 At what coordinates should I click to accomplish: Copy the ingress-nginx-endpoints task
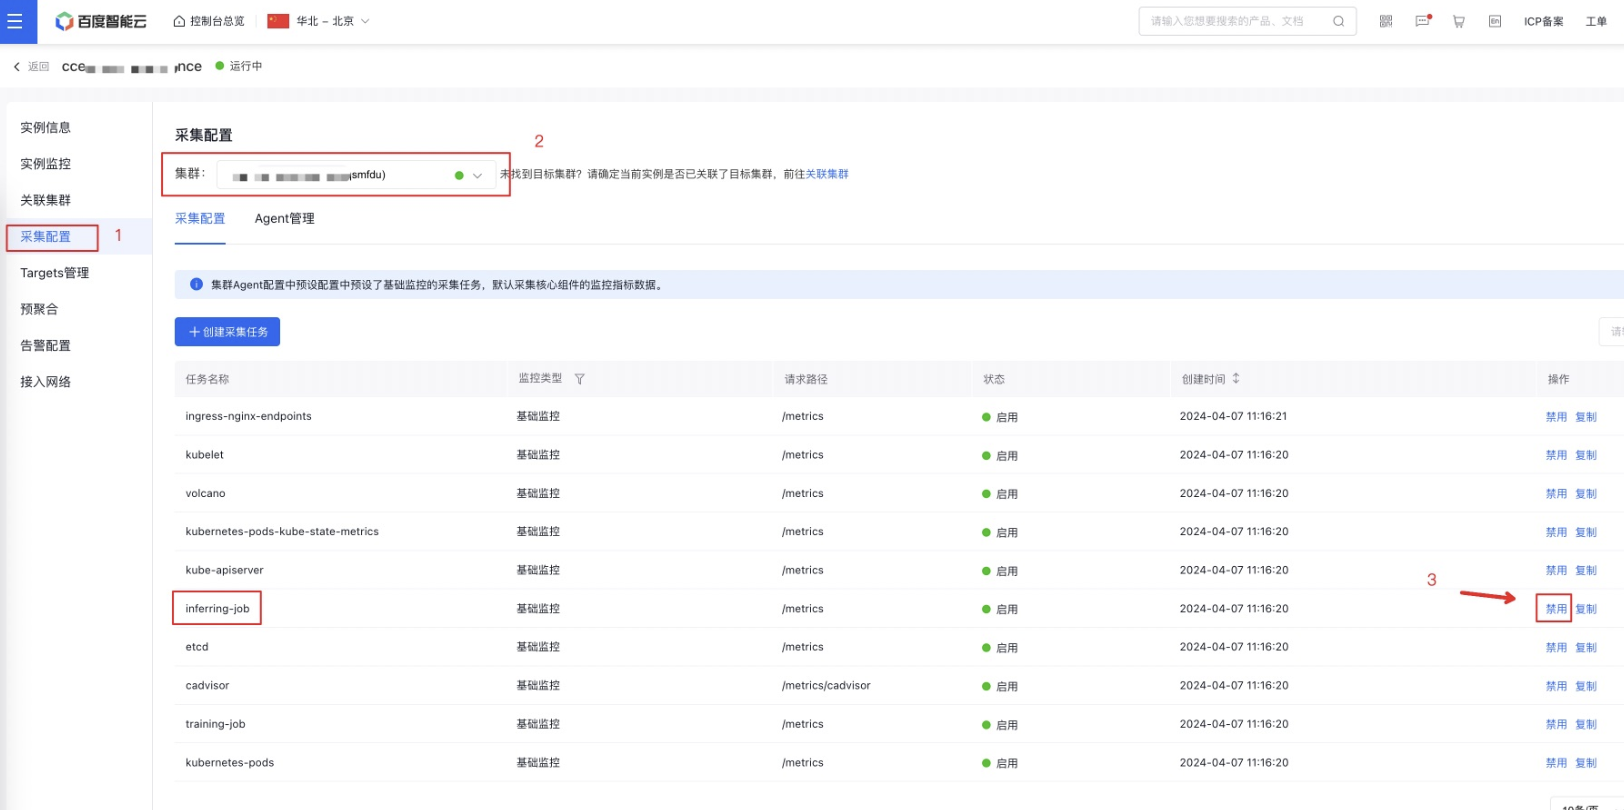point(1586,417)
